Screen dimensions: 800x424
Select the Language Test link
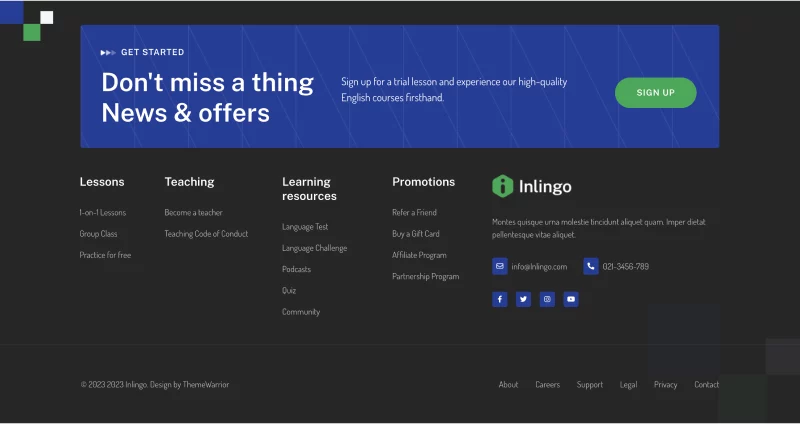tap(305, 227)
